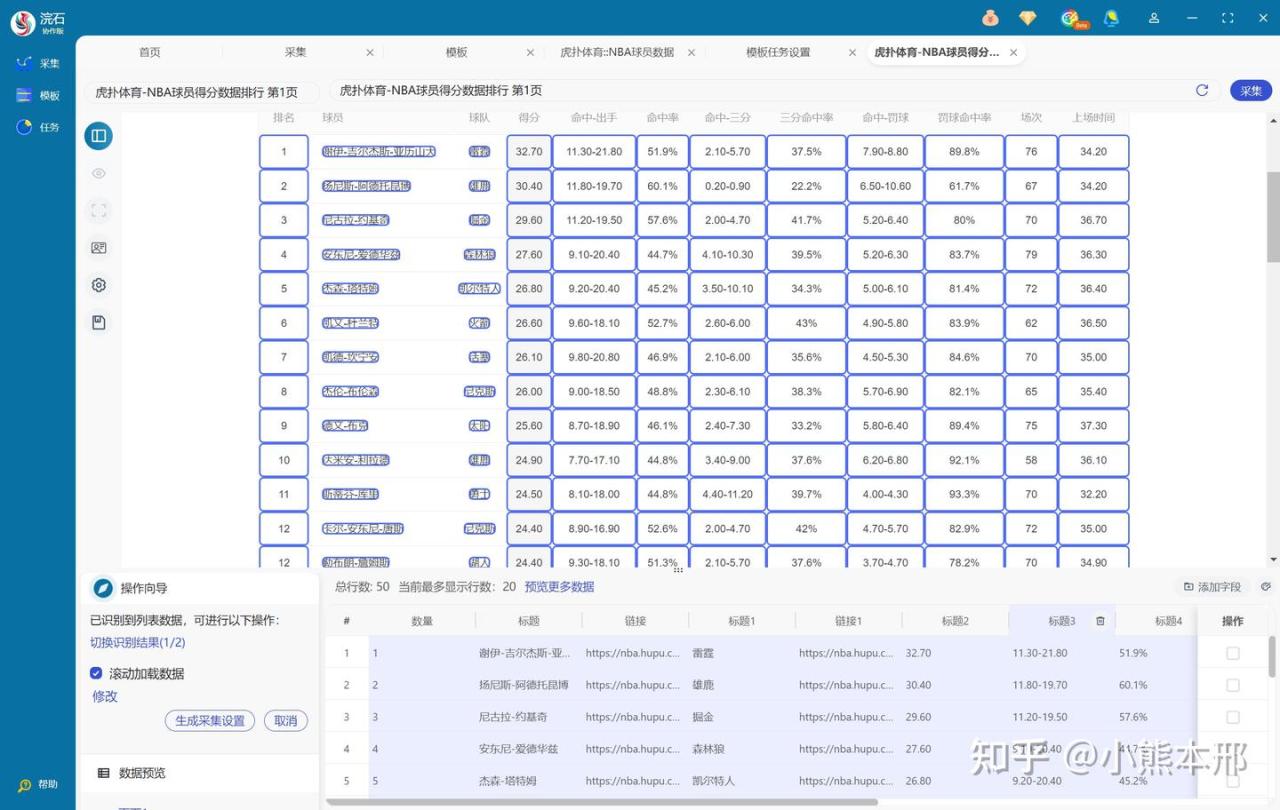Switch to the 首页 tab
The image size is (1280, 810).
(149, 52)
